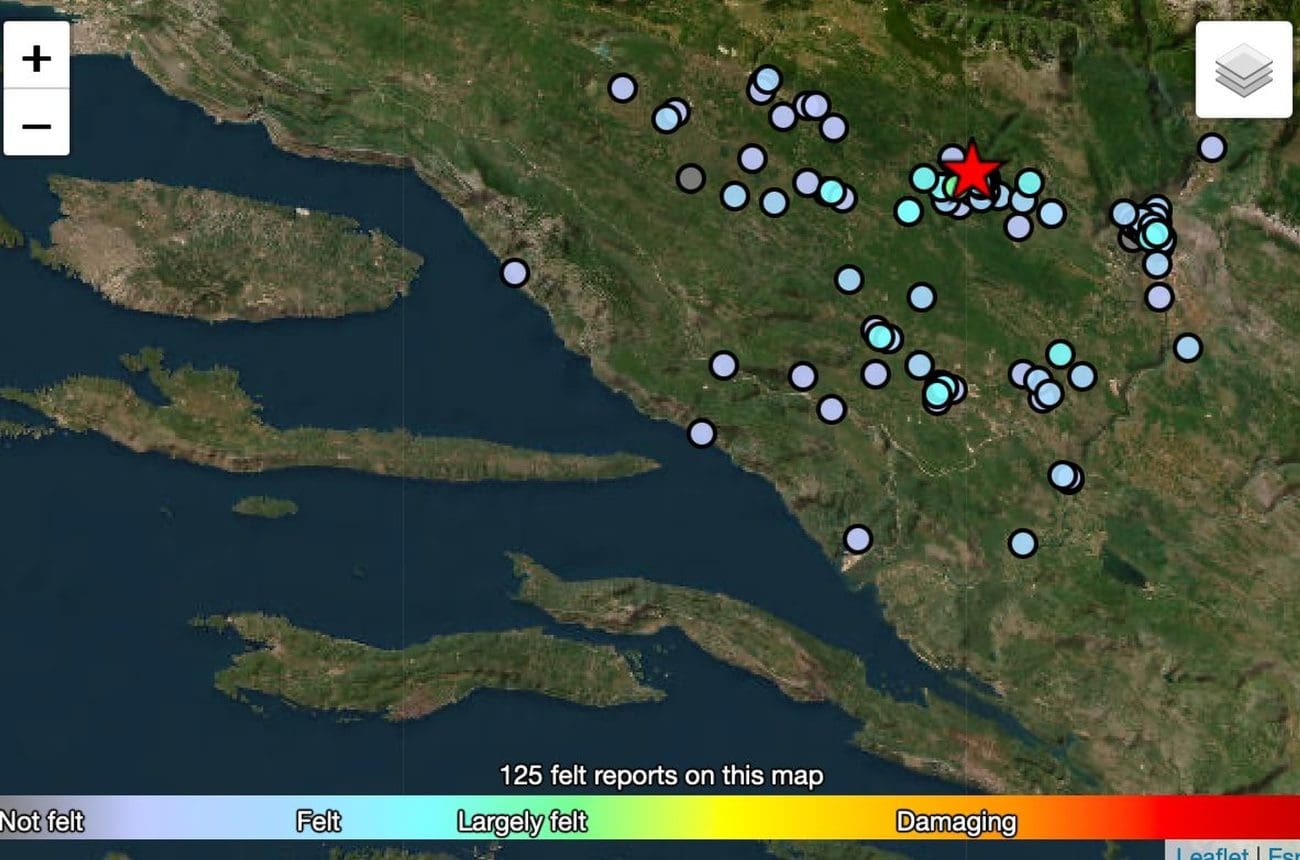Click the red star epicenter marker
This screenshot has width=1300, height=860.
point(970,171)
